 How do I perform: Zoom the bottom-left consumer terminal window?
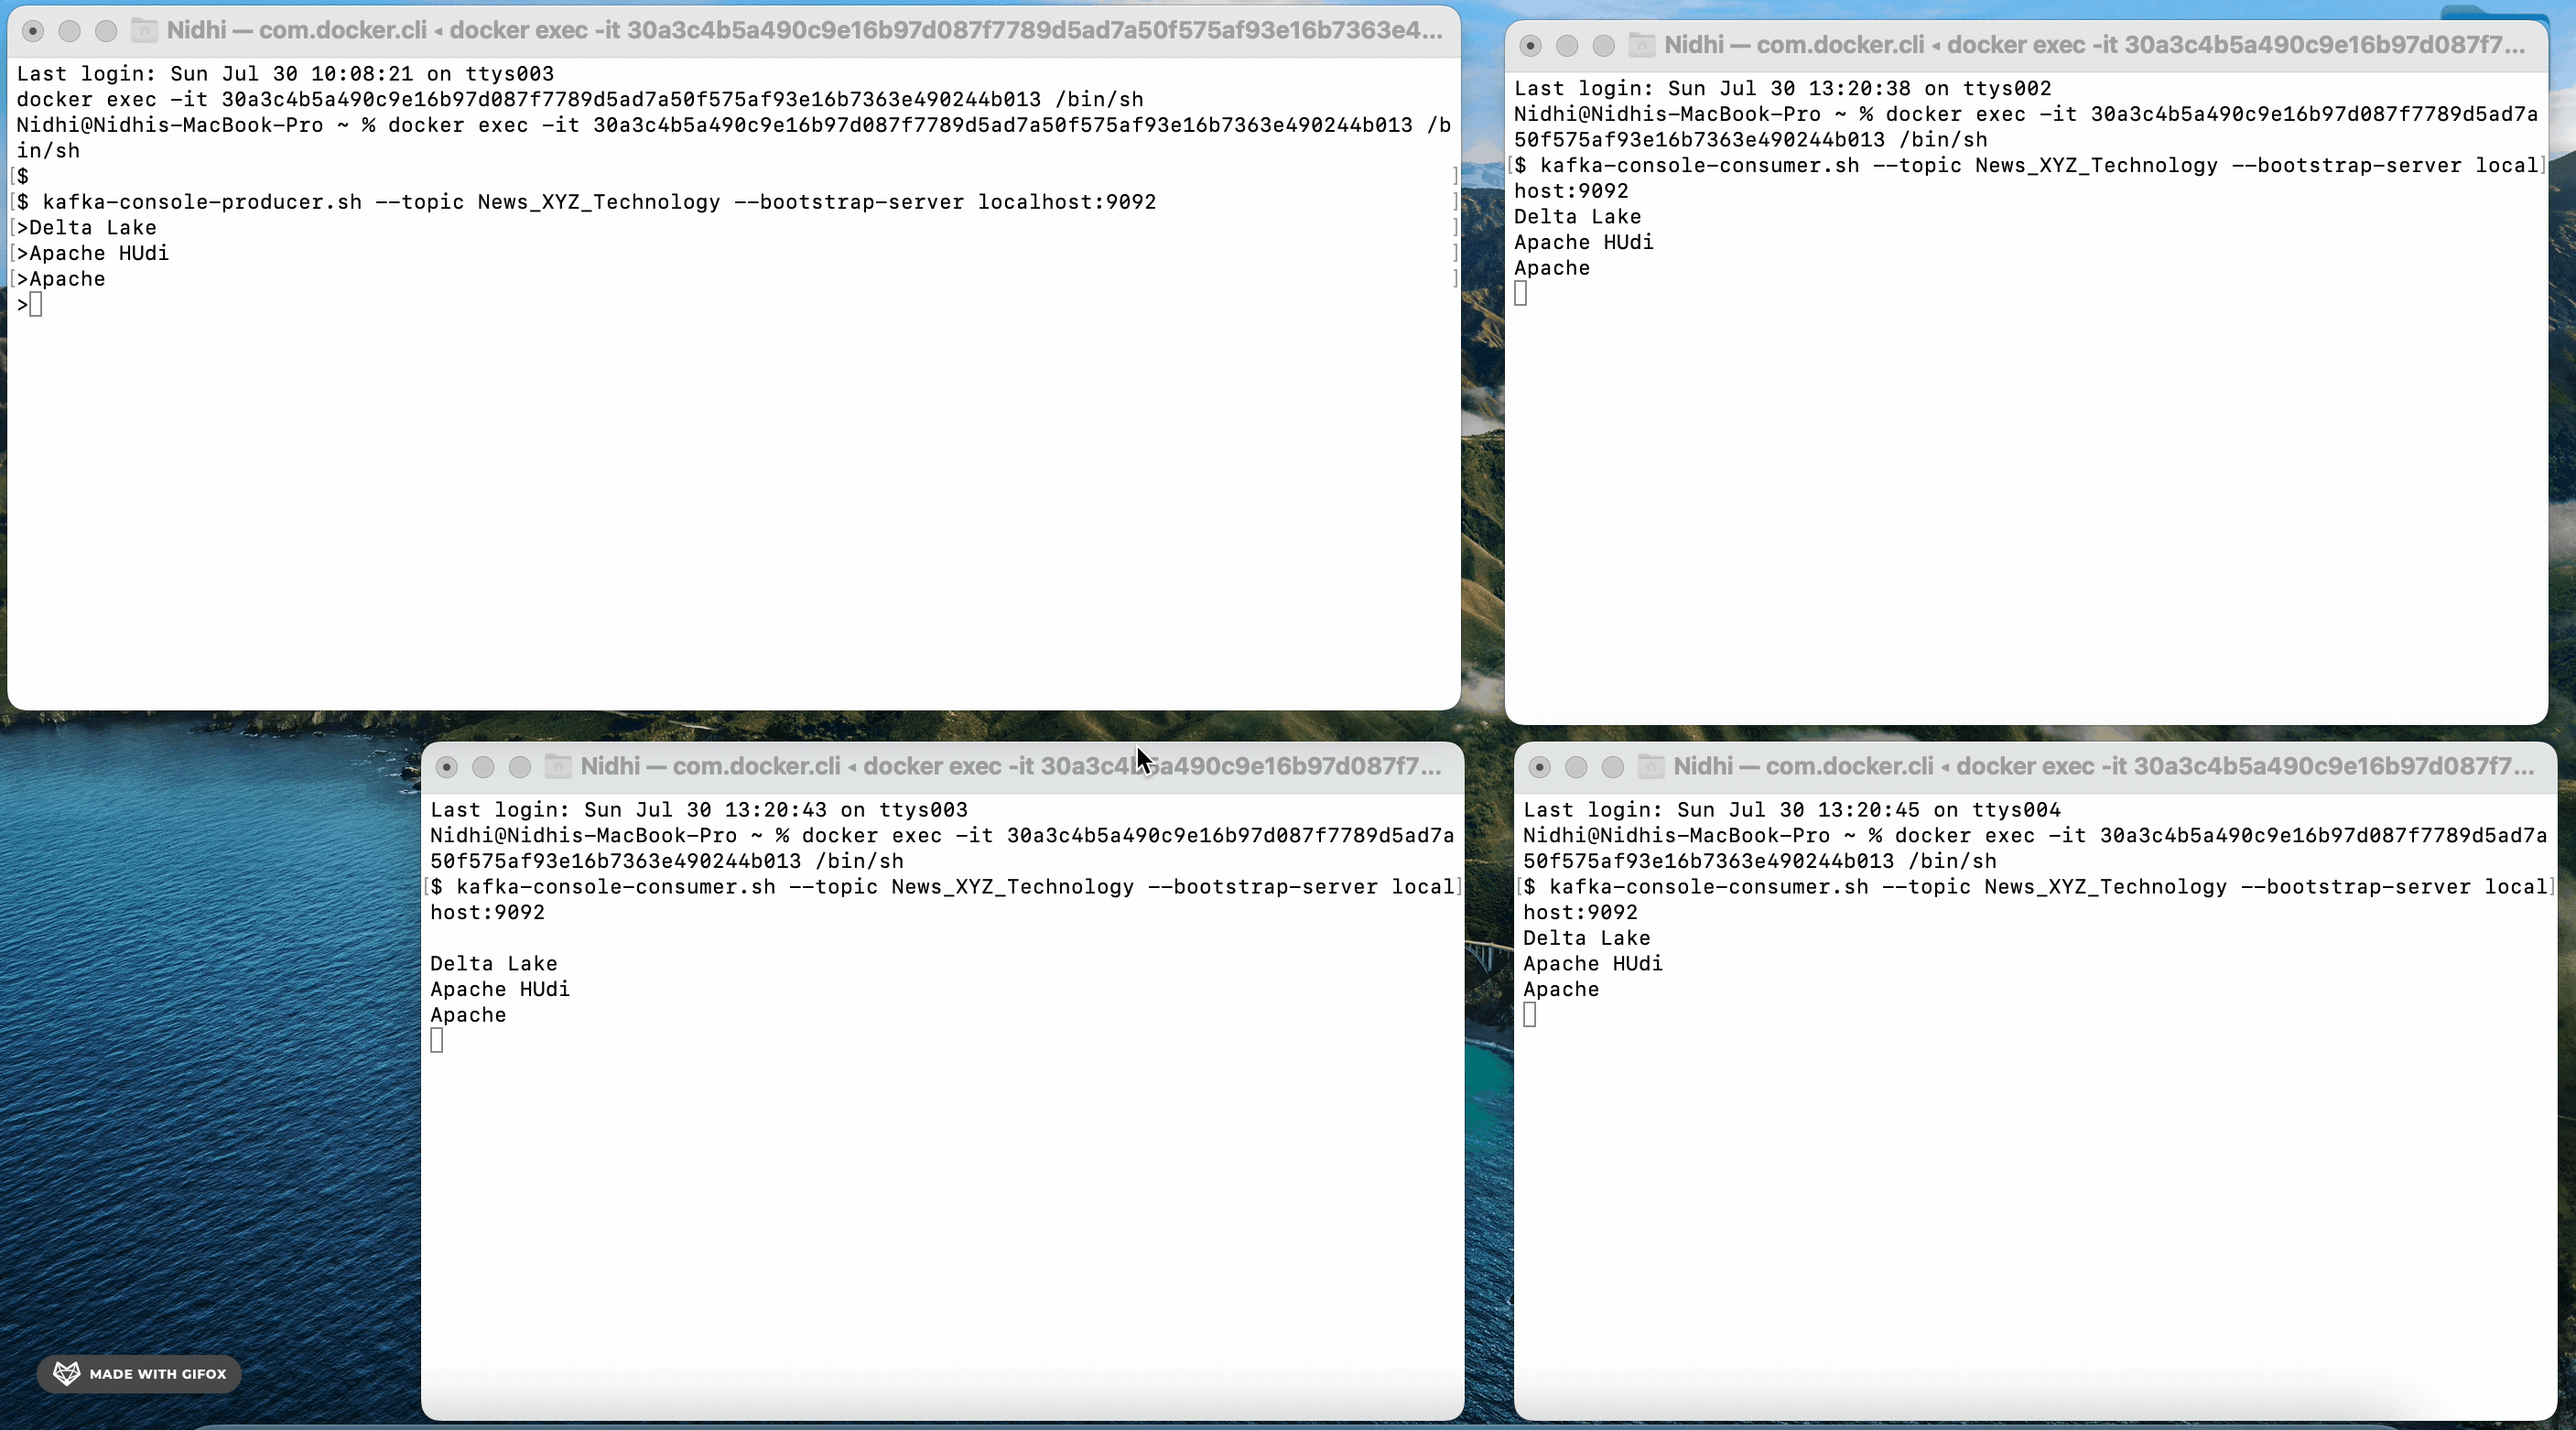pyautogui.click(x=519, y=767)
